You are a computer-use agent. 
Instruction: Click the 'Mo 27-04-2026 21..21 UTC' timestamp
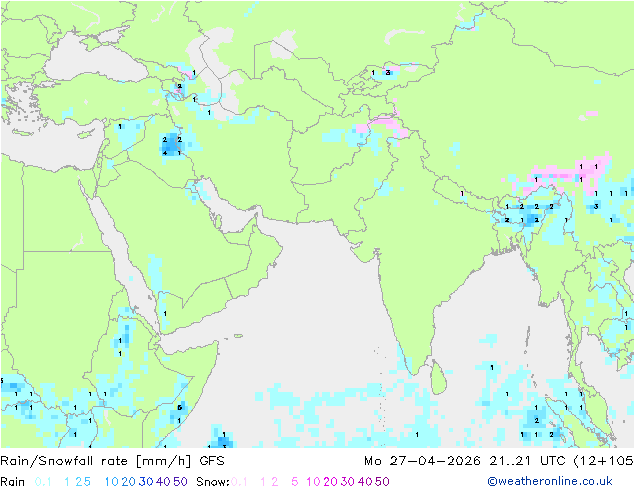point(467,461)
